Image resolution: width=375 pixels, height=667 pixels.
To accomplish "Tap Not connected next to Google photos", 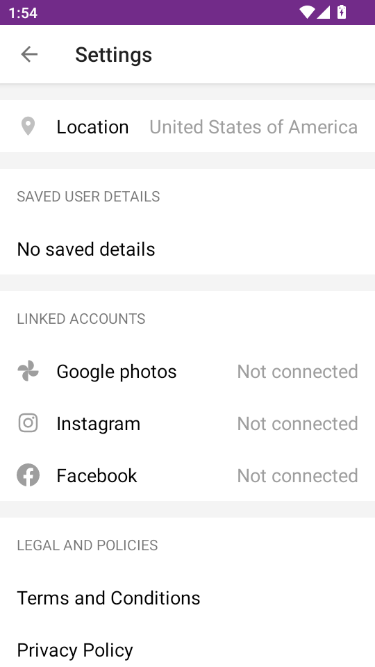I will pyautogui.click(x=297, y=371).
